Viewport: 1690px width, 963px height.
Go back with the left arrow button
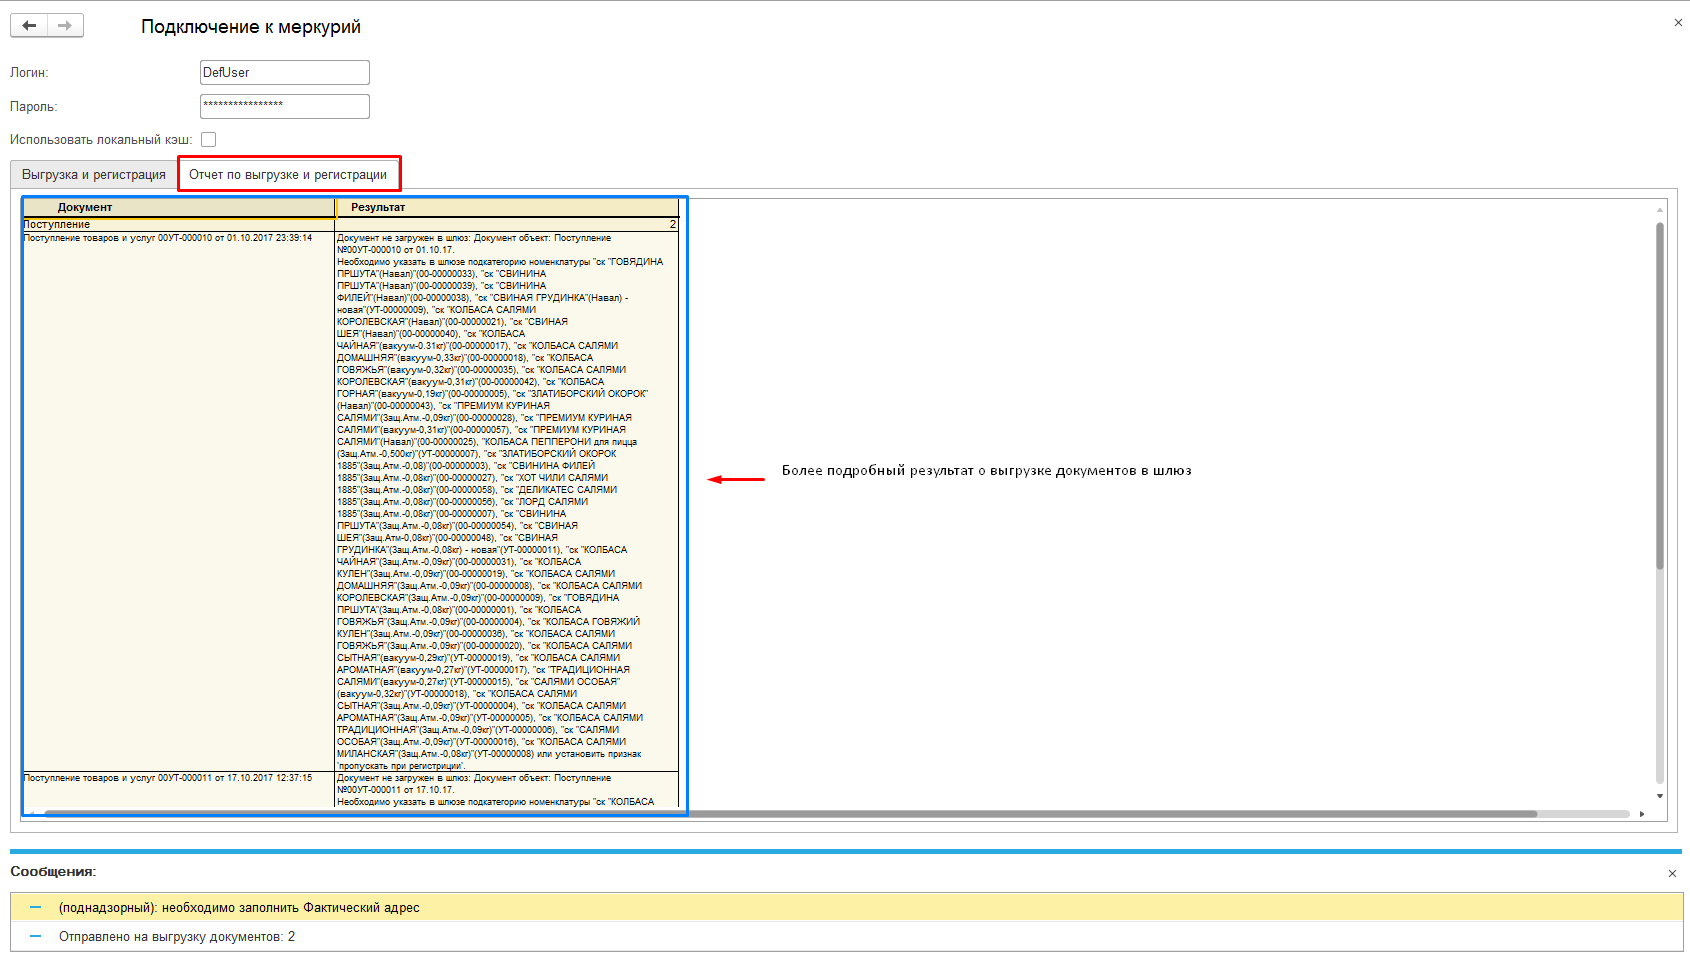coord(29,25)
